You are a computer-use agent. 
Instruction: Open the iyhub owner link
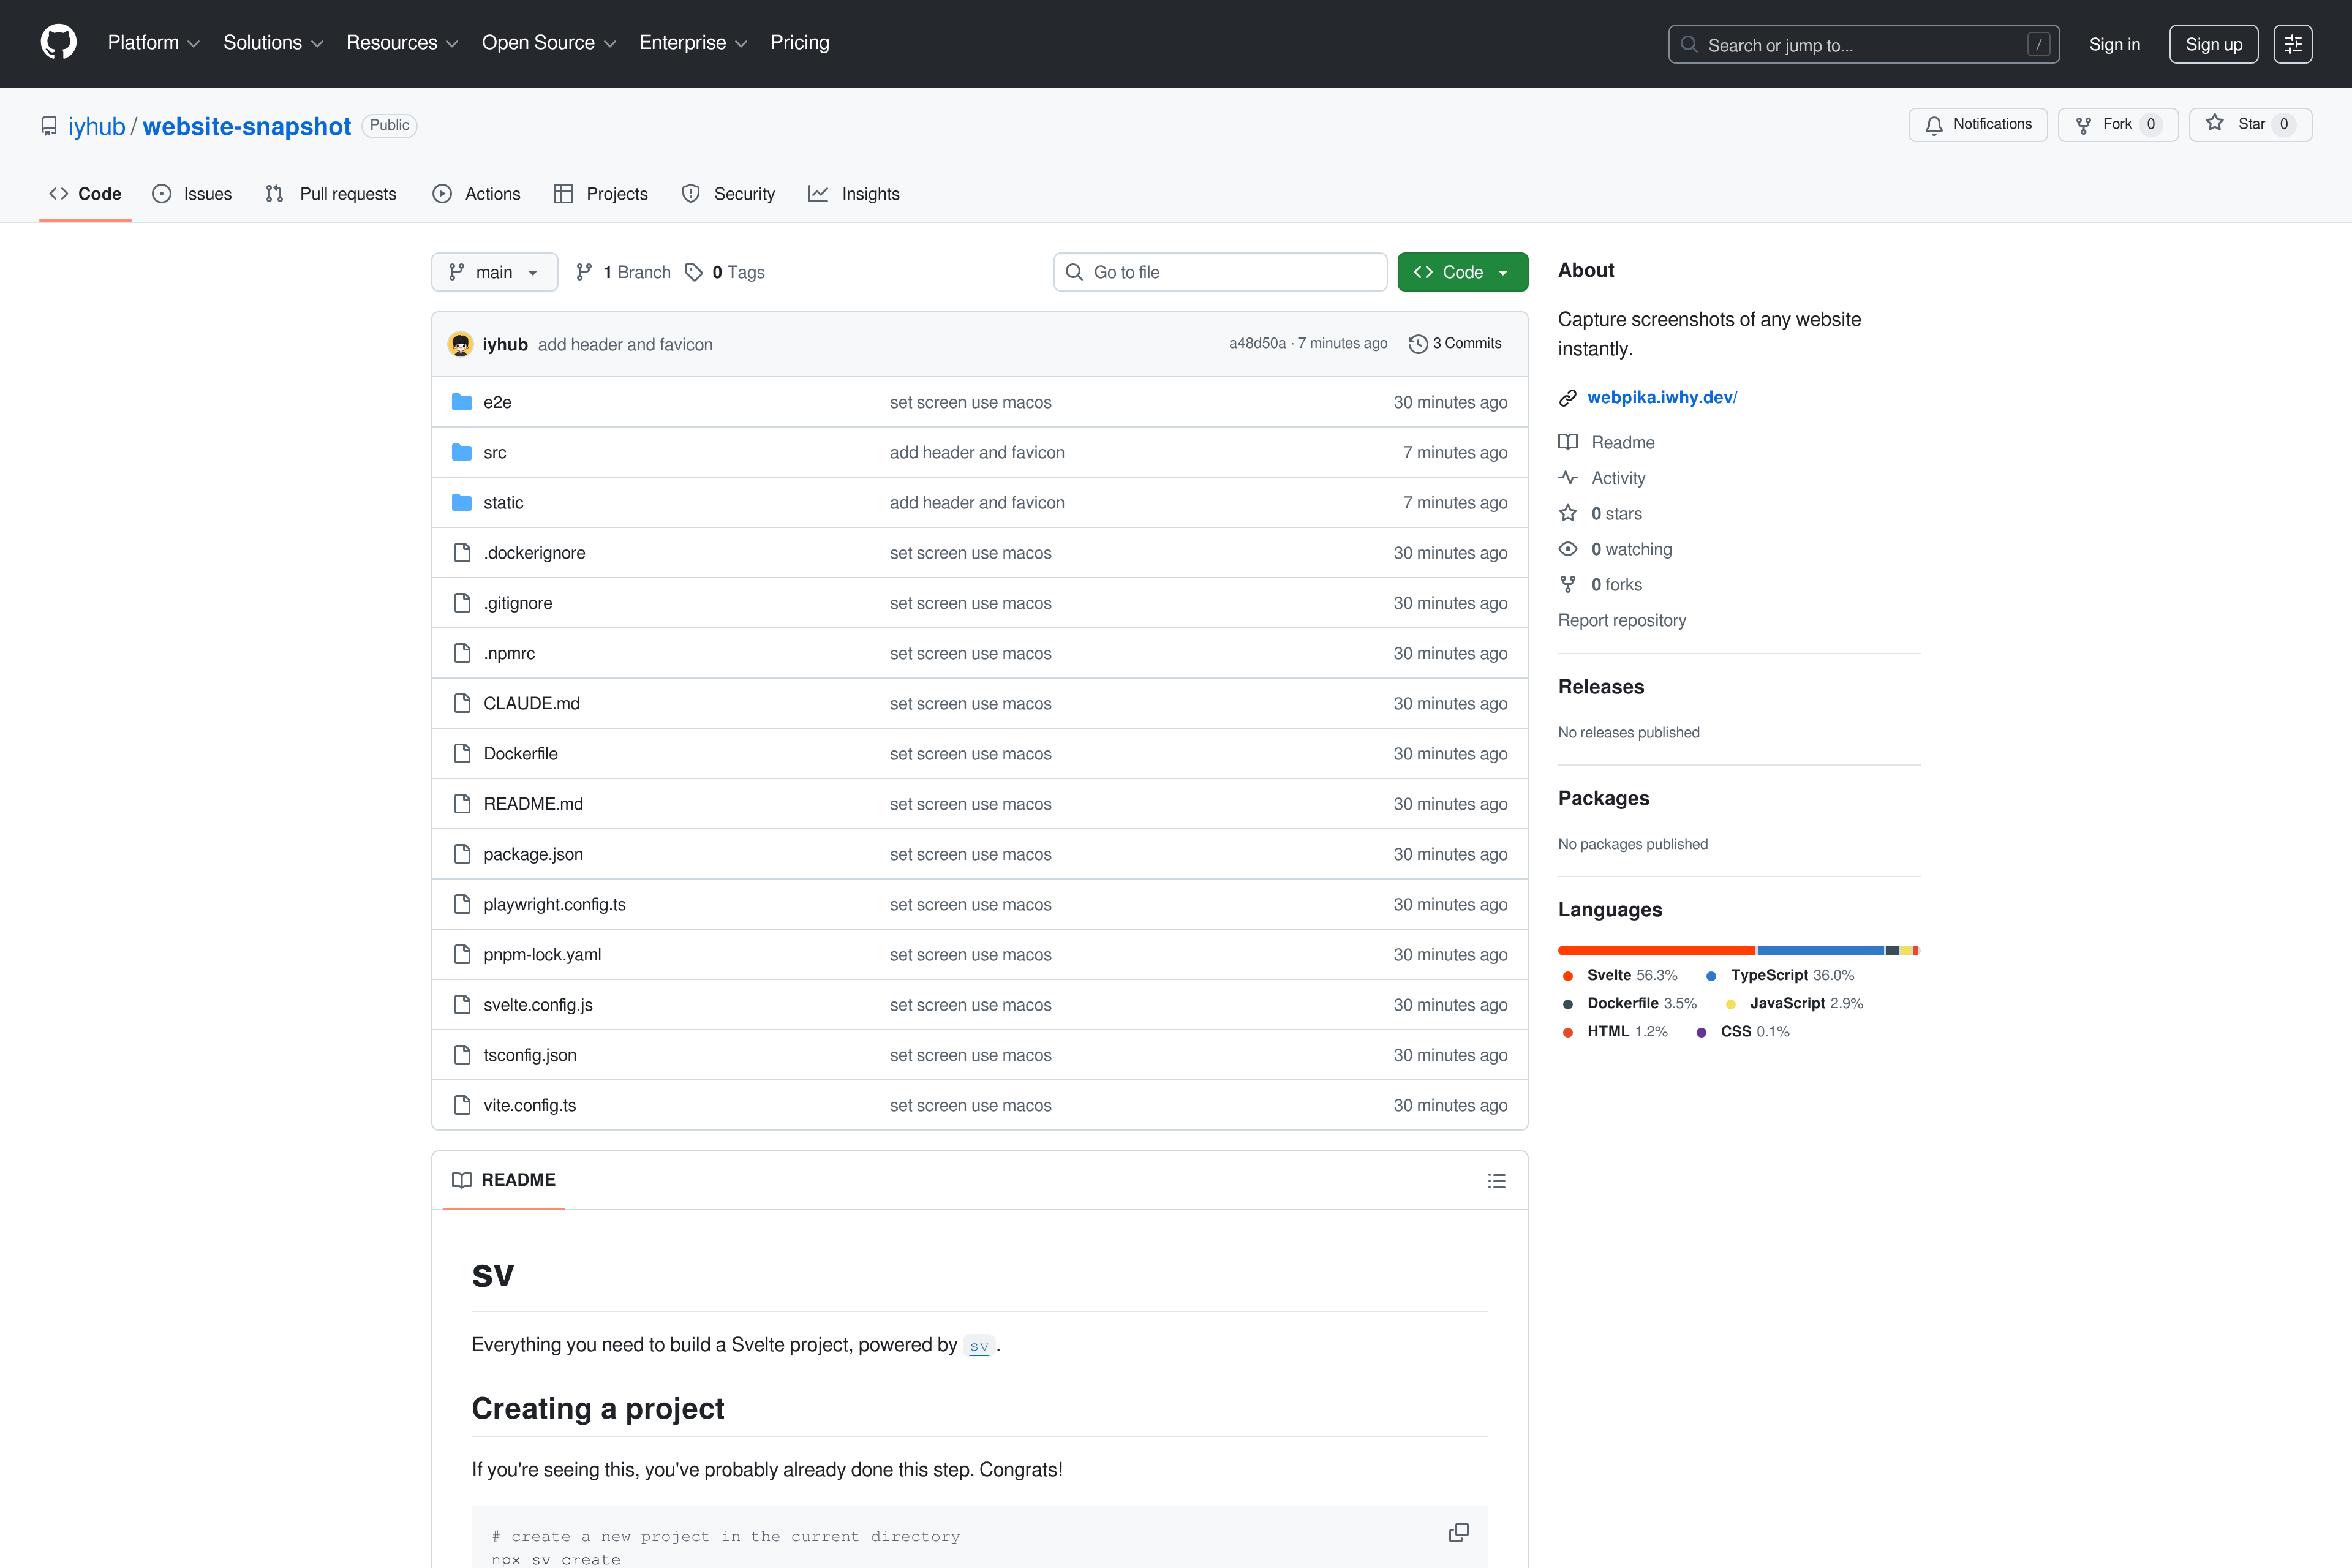[x=97, y=126]
